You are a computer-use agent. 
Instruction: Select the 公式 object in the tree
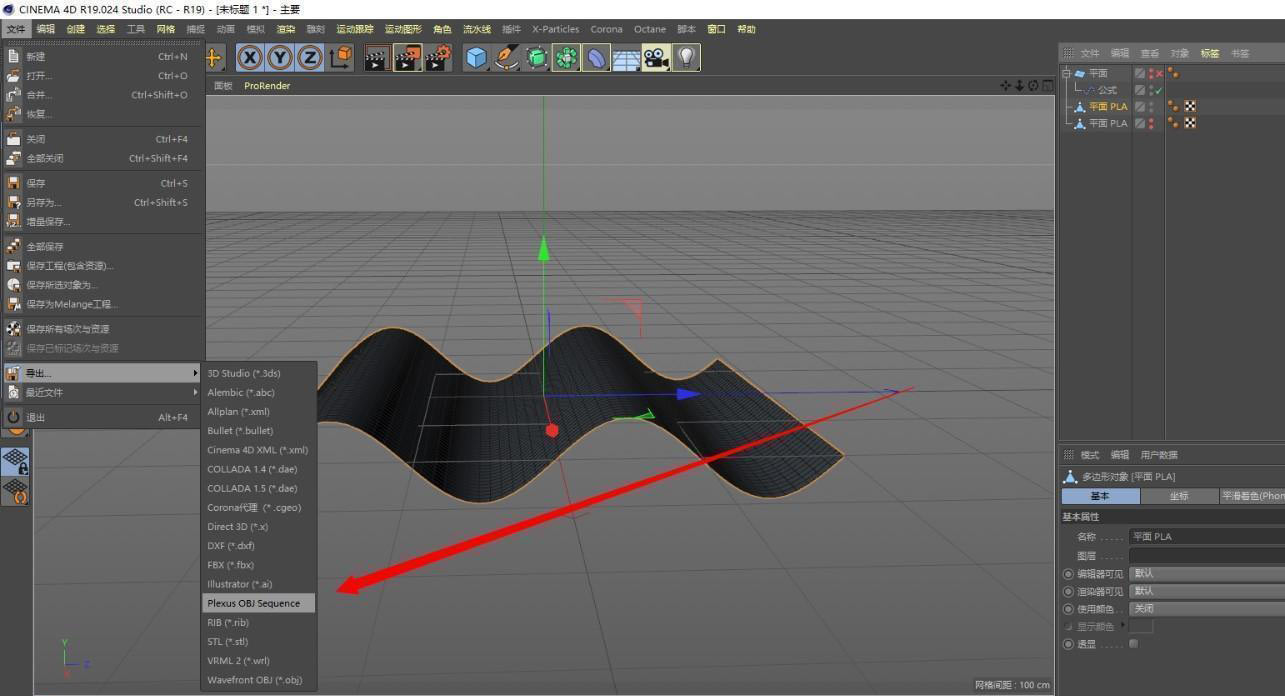[1107, 90]
